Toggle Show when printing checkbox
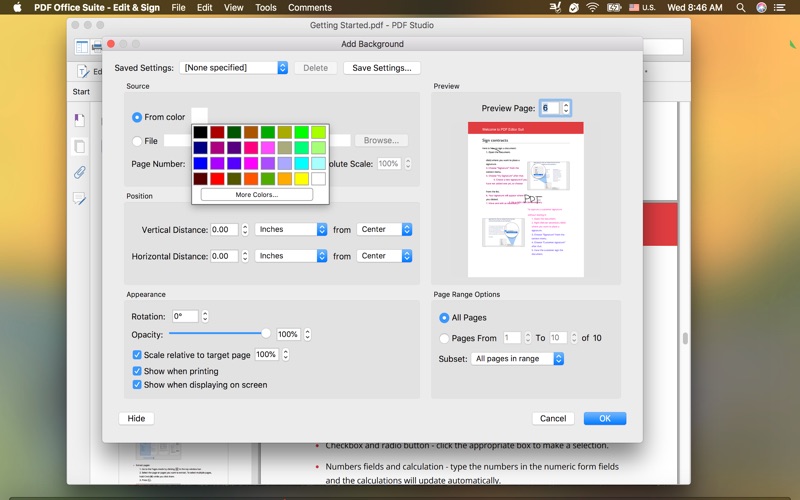This screenshot has width=800, height=500. coord(137,371)
